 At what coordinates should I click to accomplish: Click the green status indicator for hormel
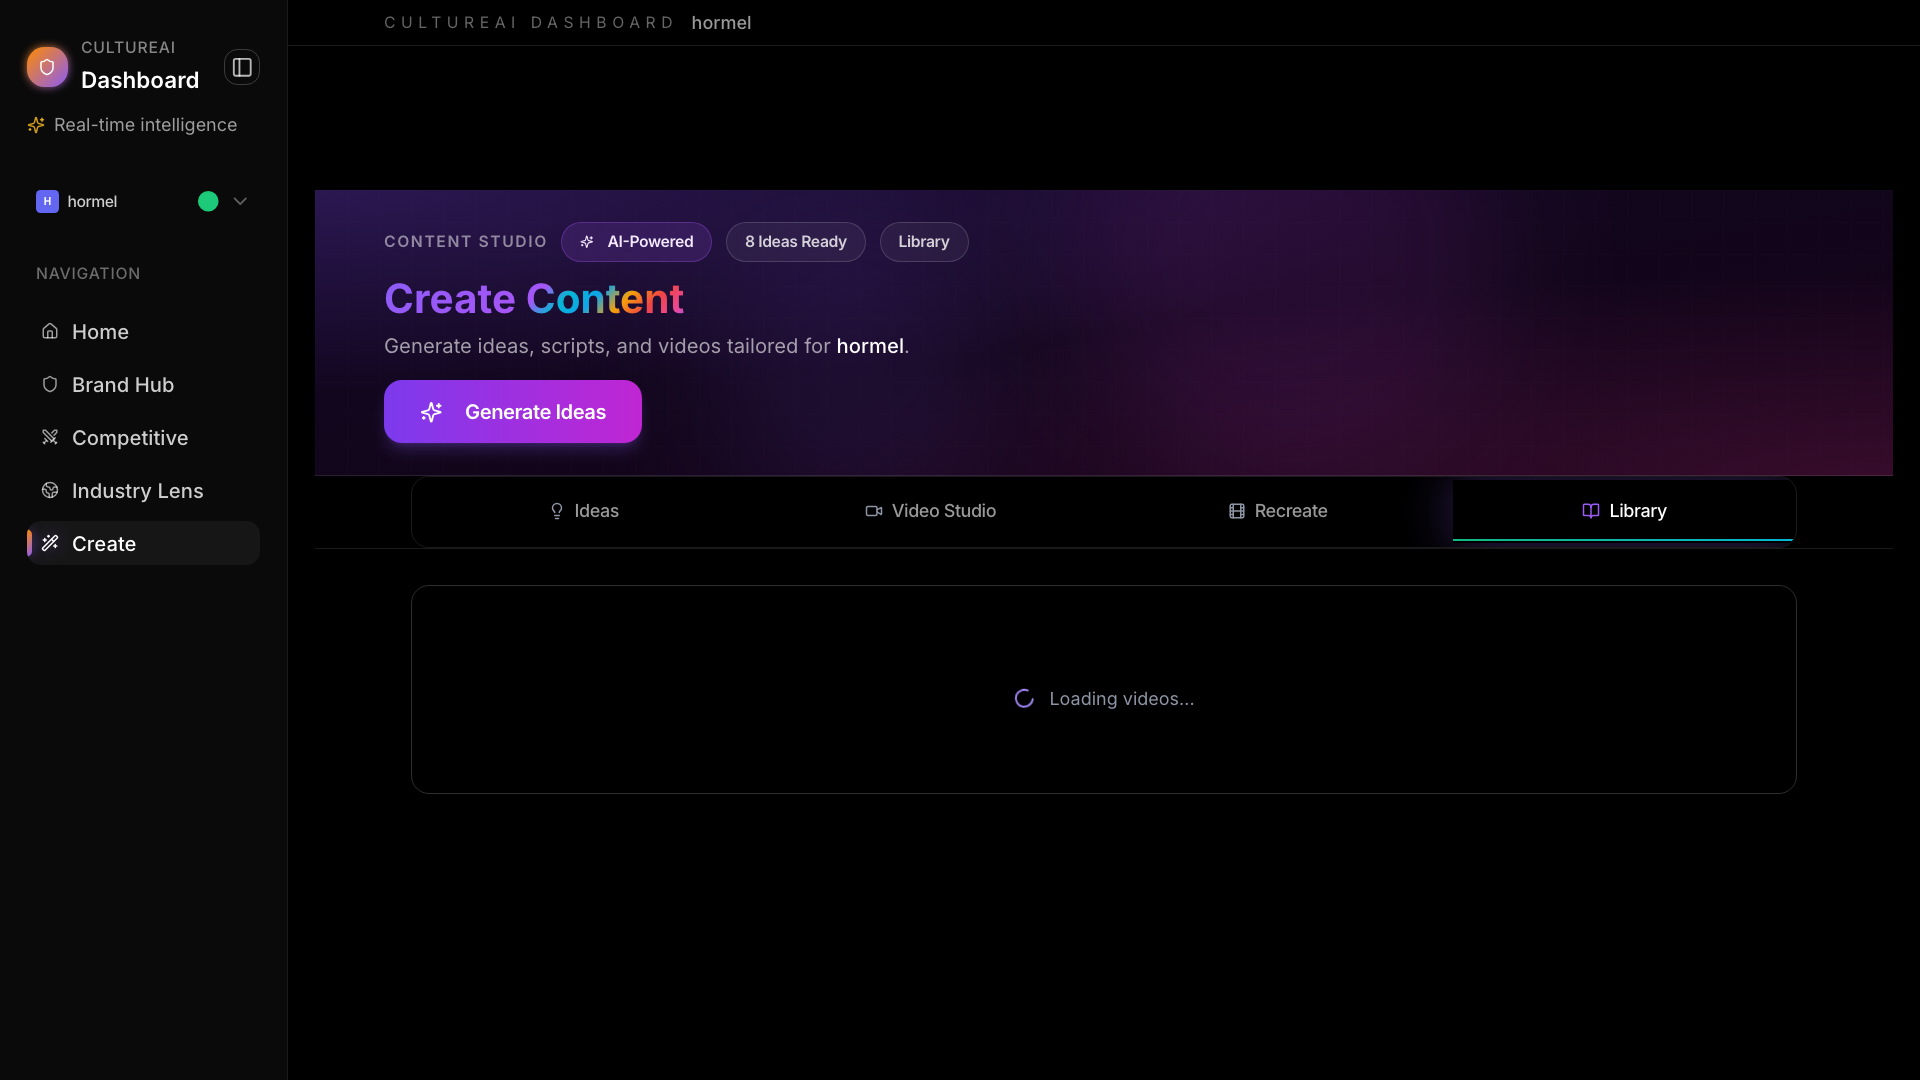point(207,201)
